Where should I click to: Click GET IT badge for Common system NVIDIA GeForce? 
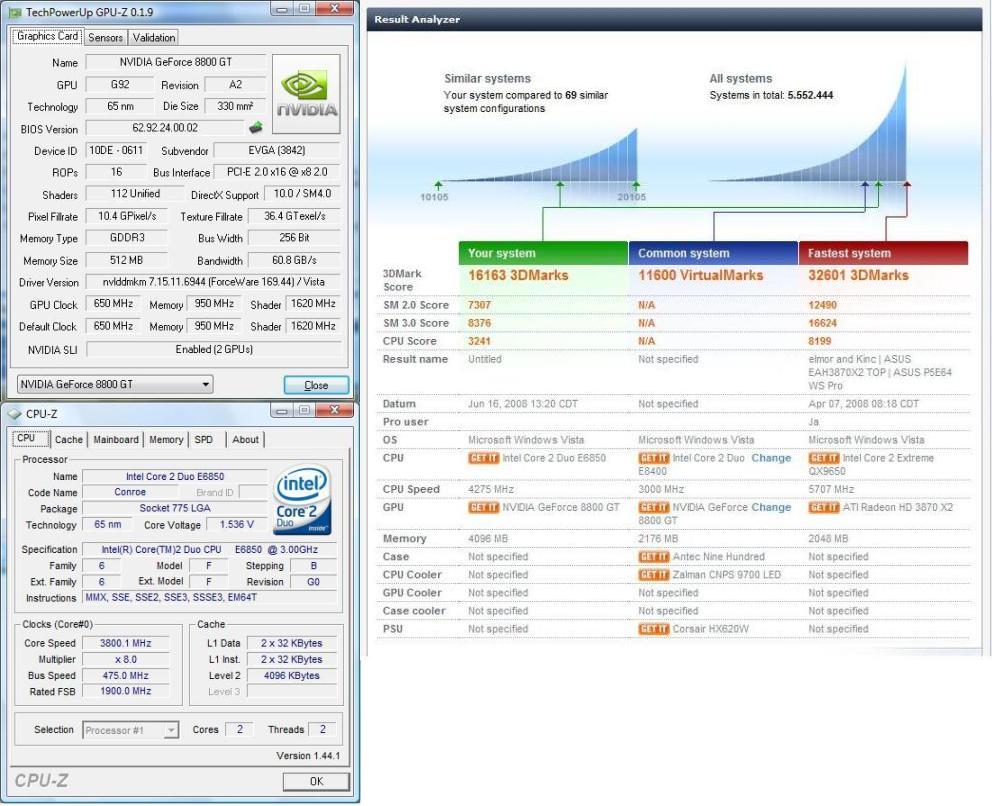(654, 508)
